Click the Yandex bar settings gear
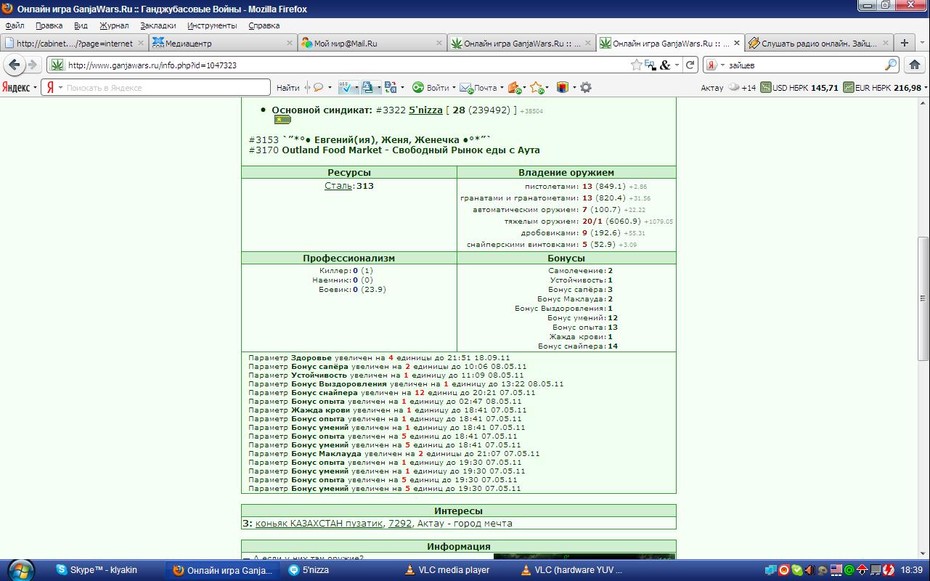The height and width of the screenshot is (581, 930). (585, 87)
